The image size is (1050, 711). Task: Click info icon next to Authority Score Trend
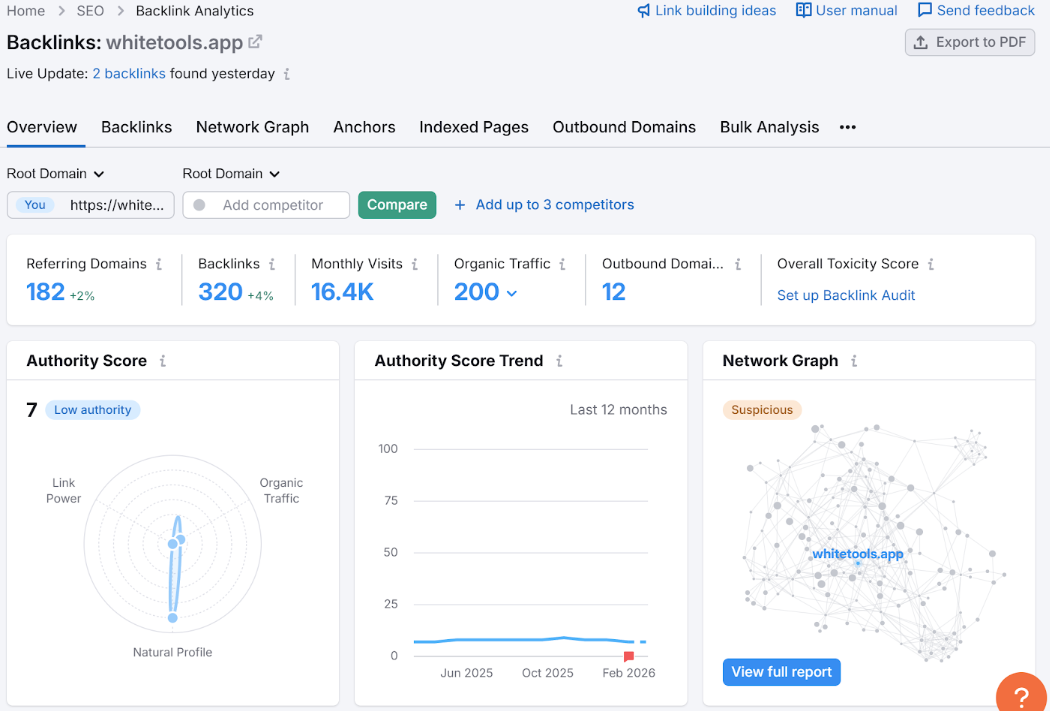pos(559,361)
